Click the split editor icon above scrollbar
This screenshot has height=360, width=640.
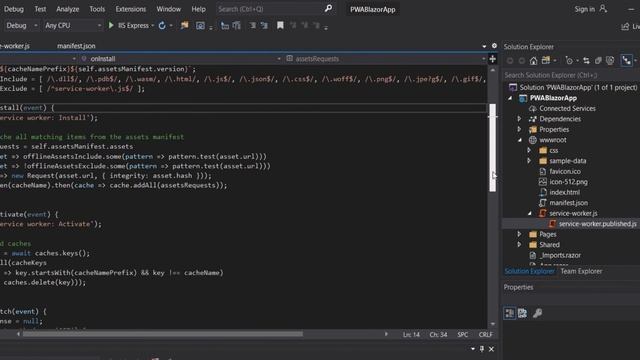[493, 59]
